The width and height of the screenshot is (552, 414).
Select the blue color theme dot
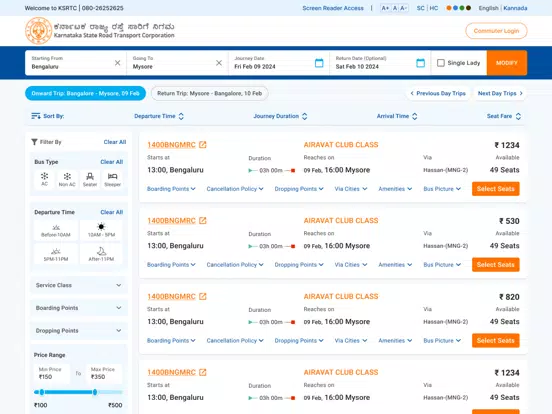[x=456, y=8]
